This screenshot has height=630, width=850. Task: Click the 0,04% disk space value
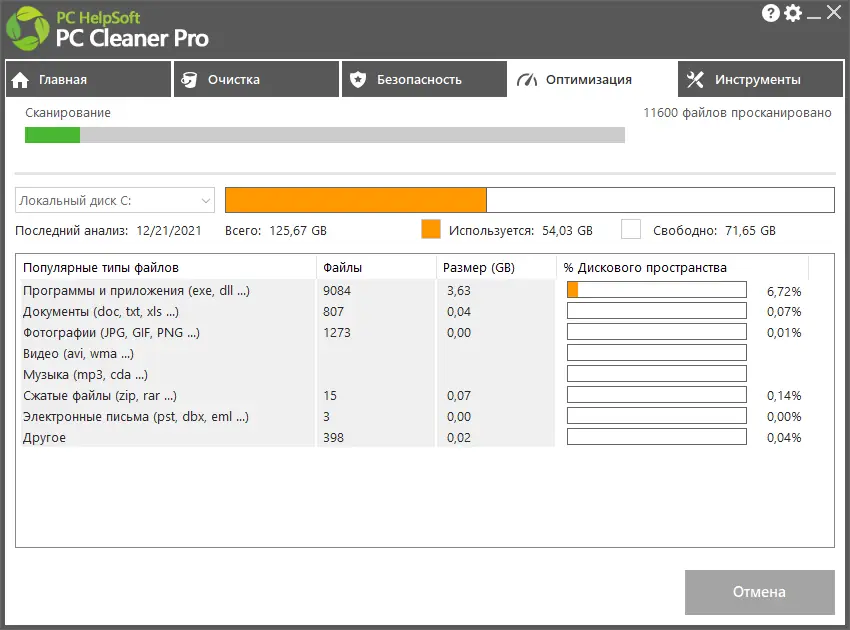(x=784, y=438)
